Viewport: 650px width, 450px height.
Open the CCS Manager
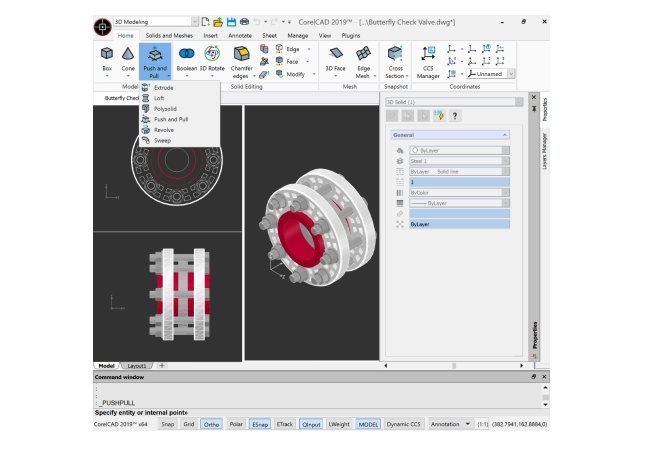(x=428, y=61)
